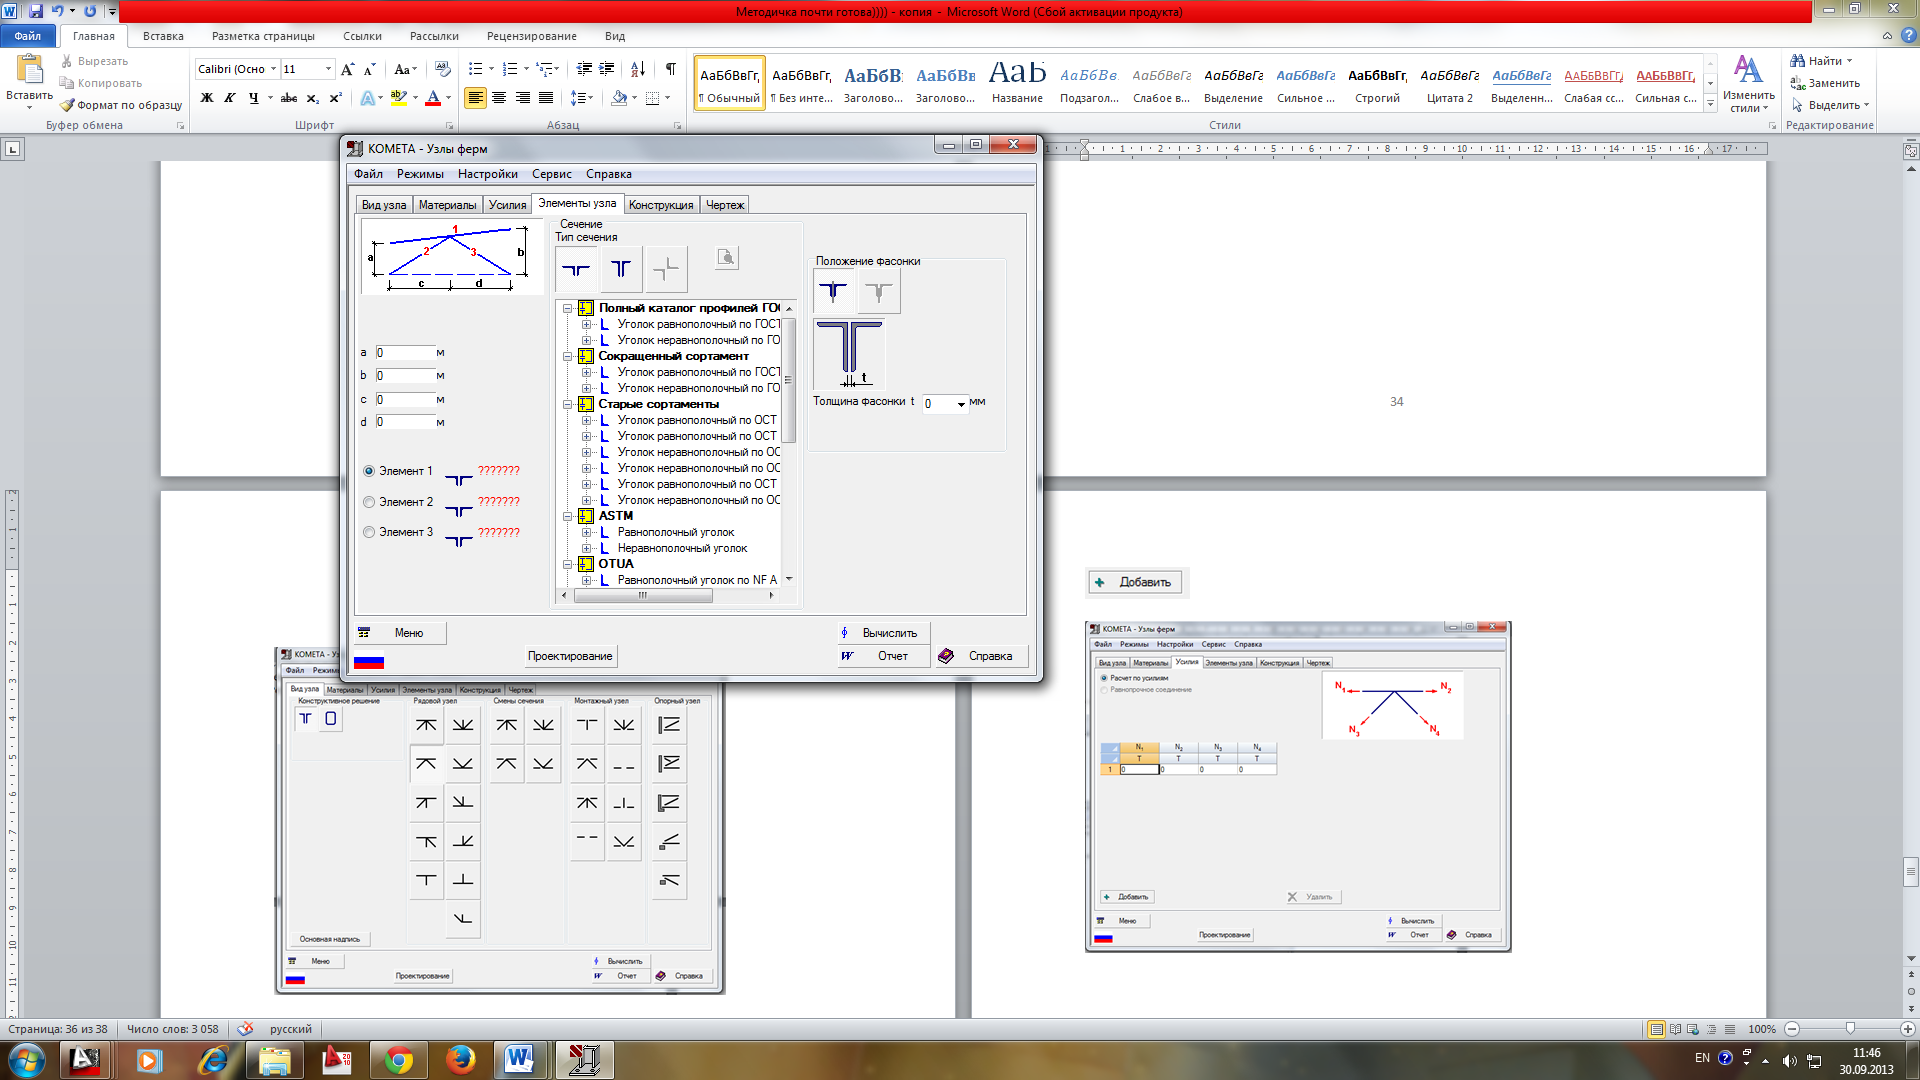Choose the second gusset position icon
This screenshot has width=1920, height=1080.
(x=879, y=291)
